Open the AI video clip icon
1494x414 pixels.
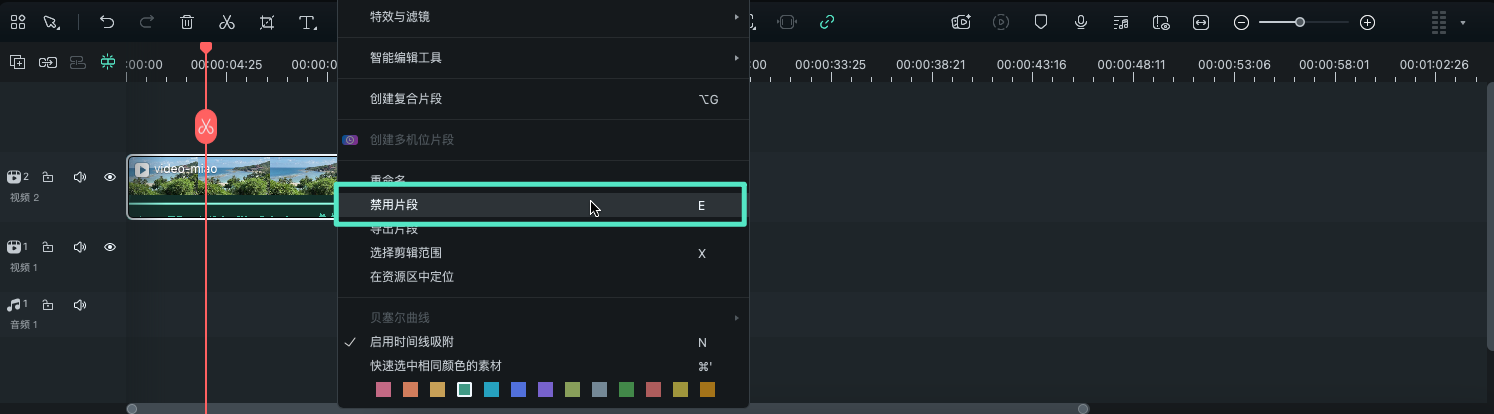click(961, 22)
